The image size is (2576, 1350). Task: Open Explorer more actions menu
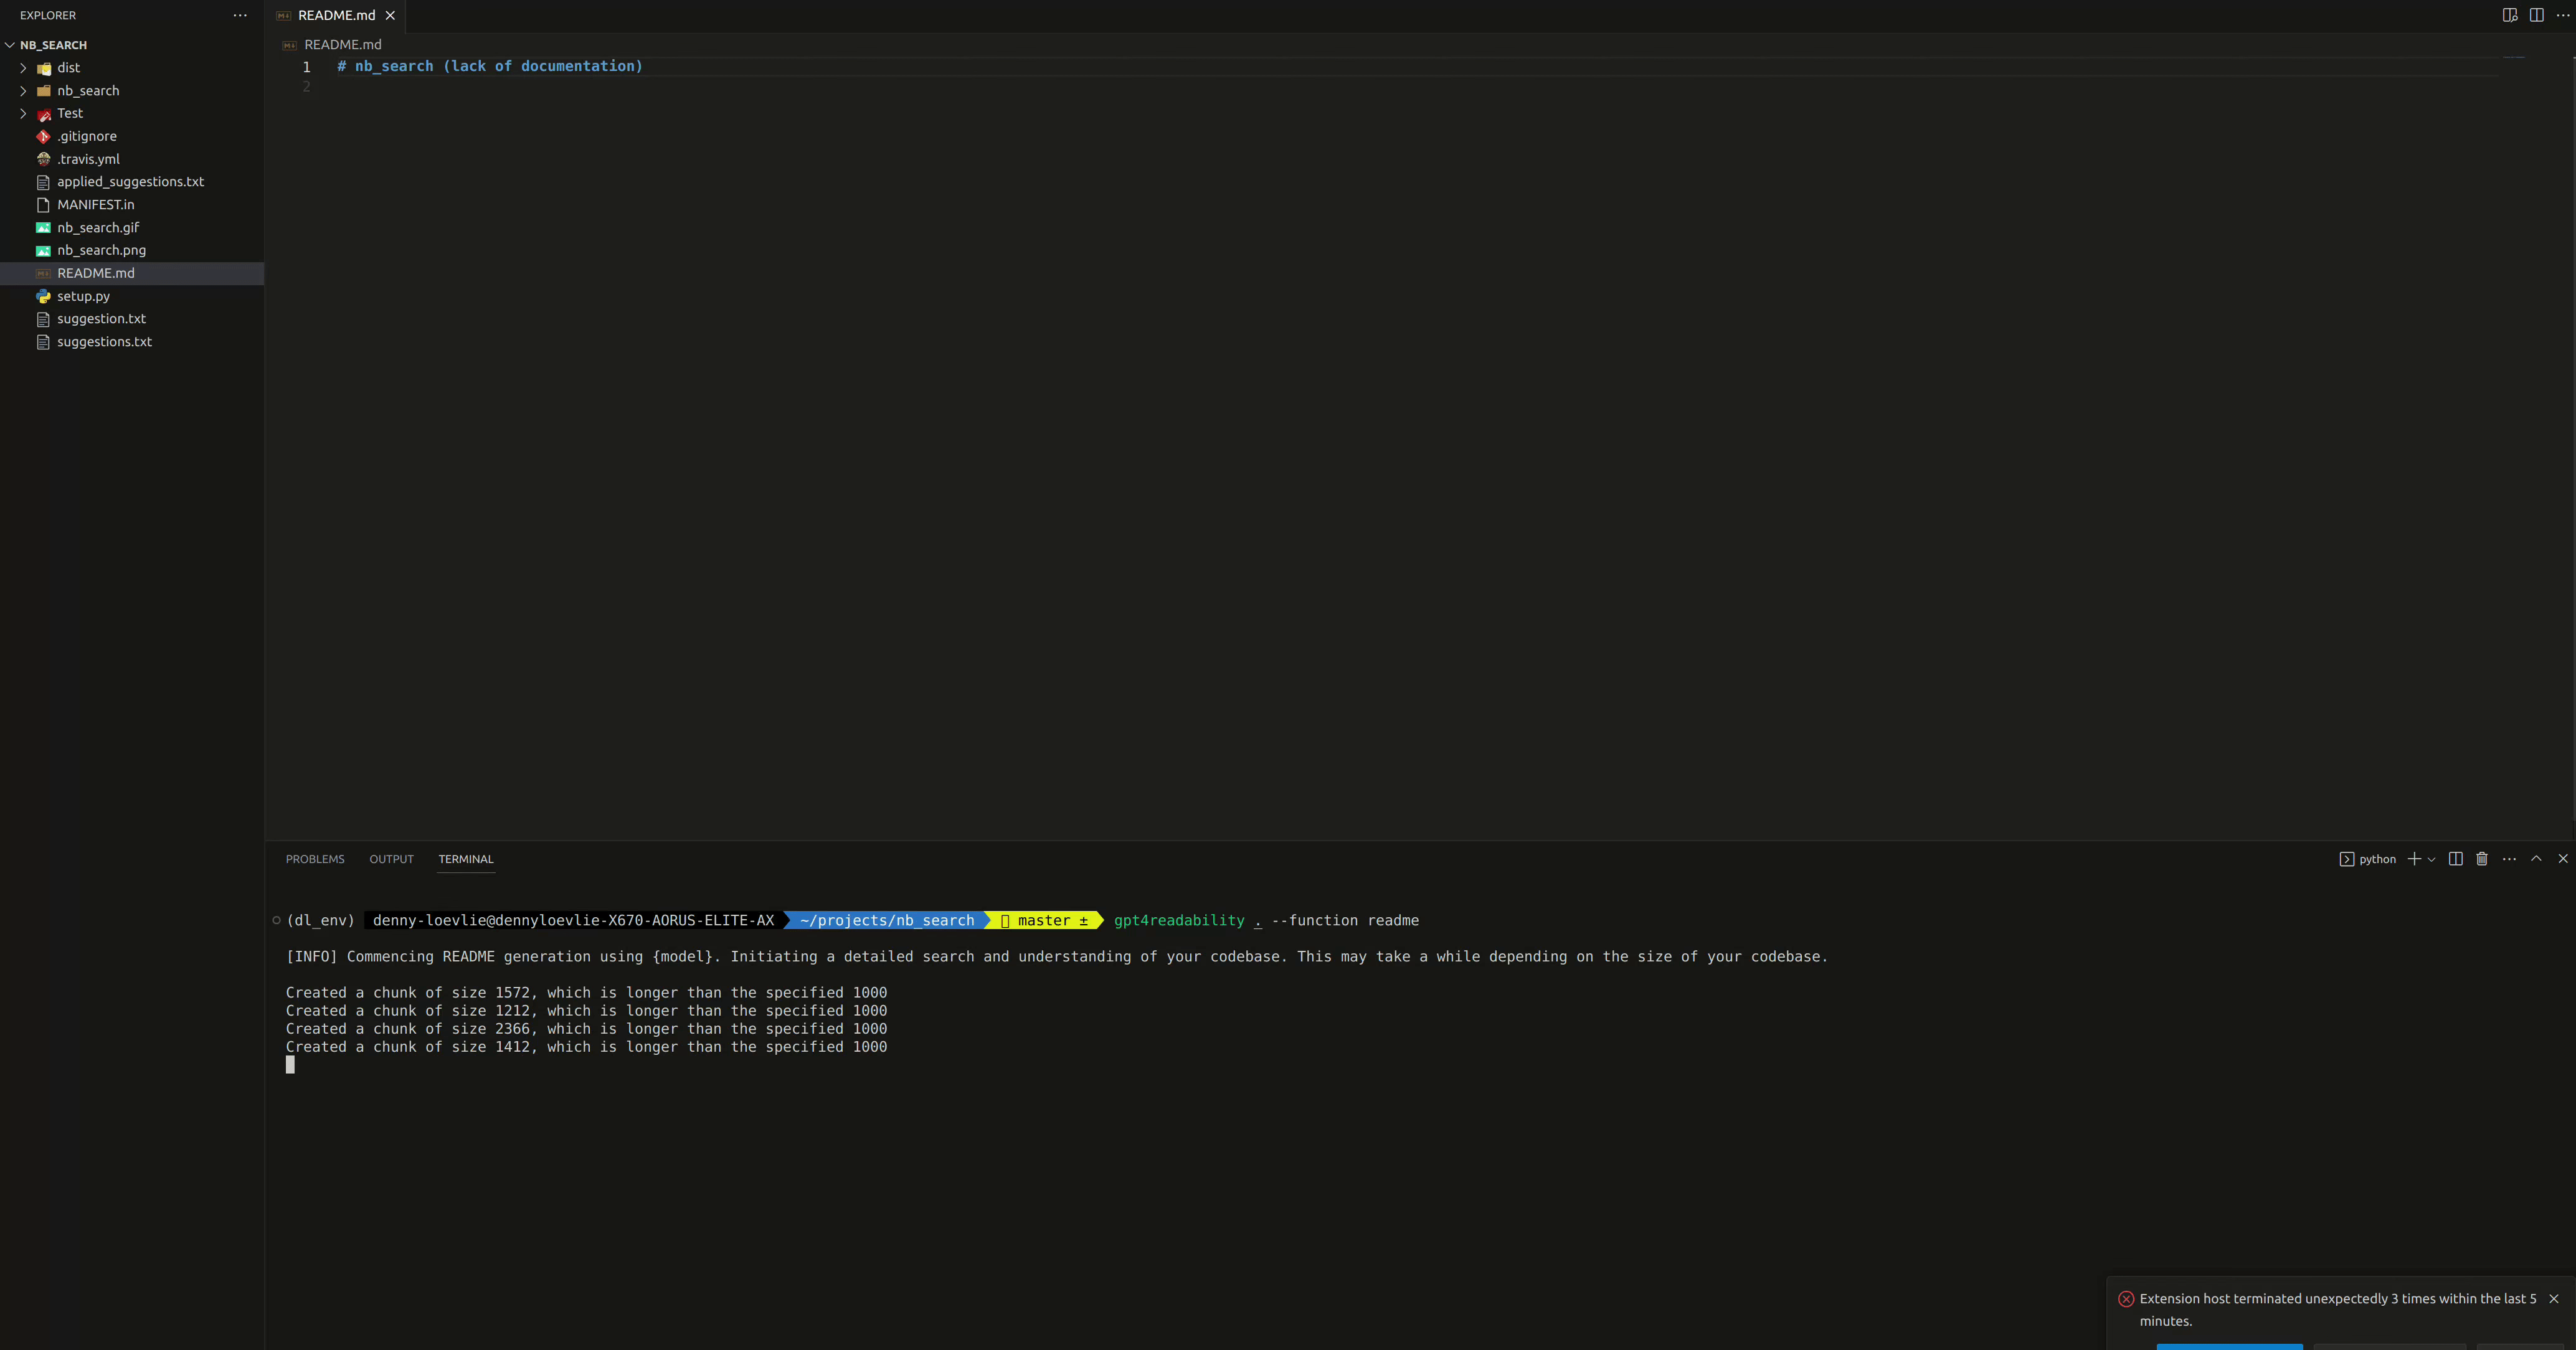click(239, 15)
